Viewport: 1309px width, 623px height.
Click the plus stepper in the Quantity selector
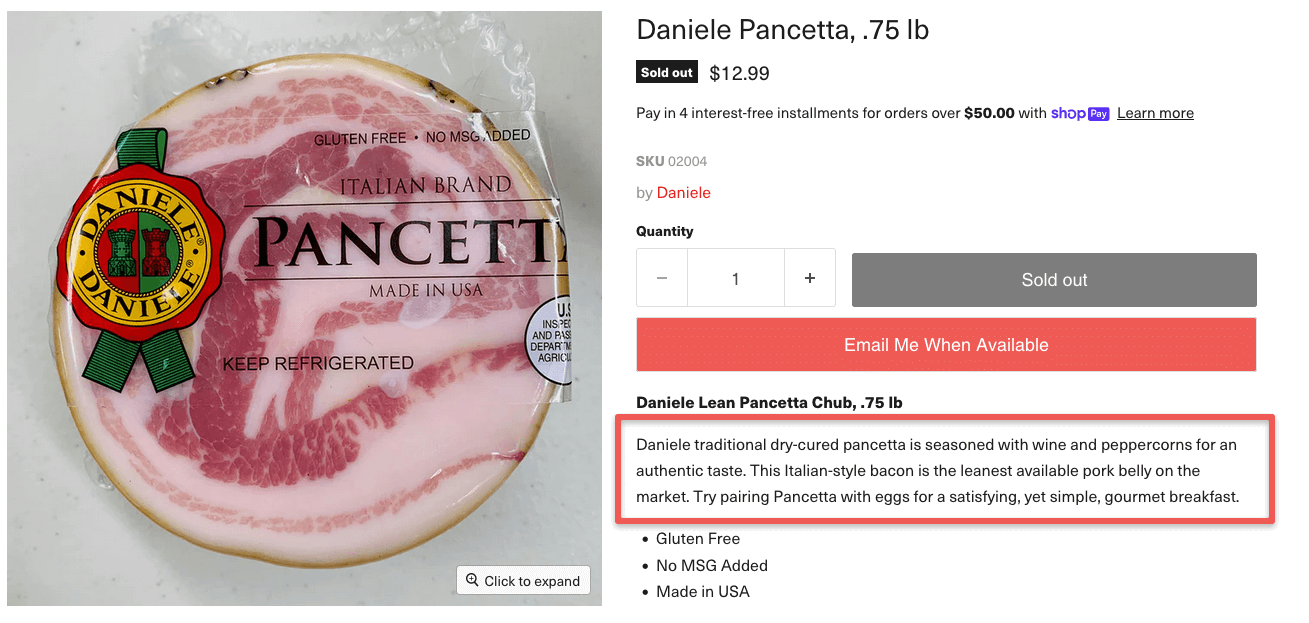point(810,279)
